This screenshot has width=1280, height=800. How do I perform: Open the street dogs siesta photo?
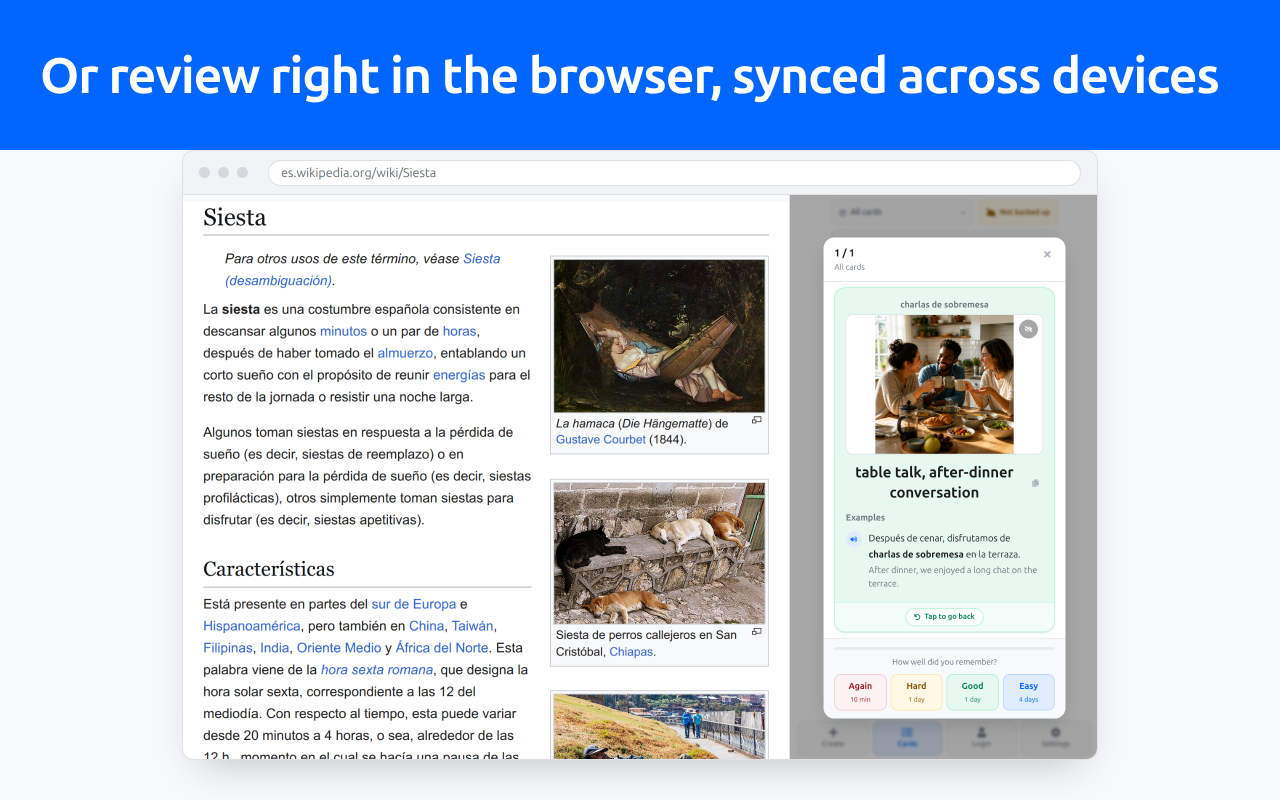[x=659, y=553]
